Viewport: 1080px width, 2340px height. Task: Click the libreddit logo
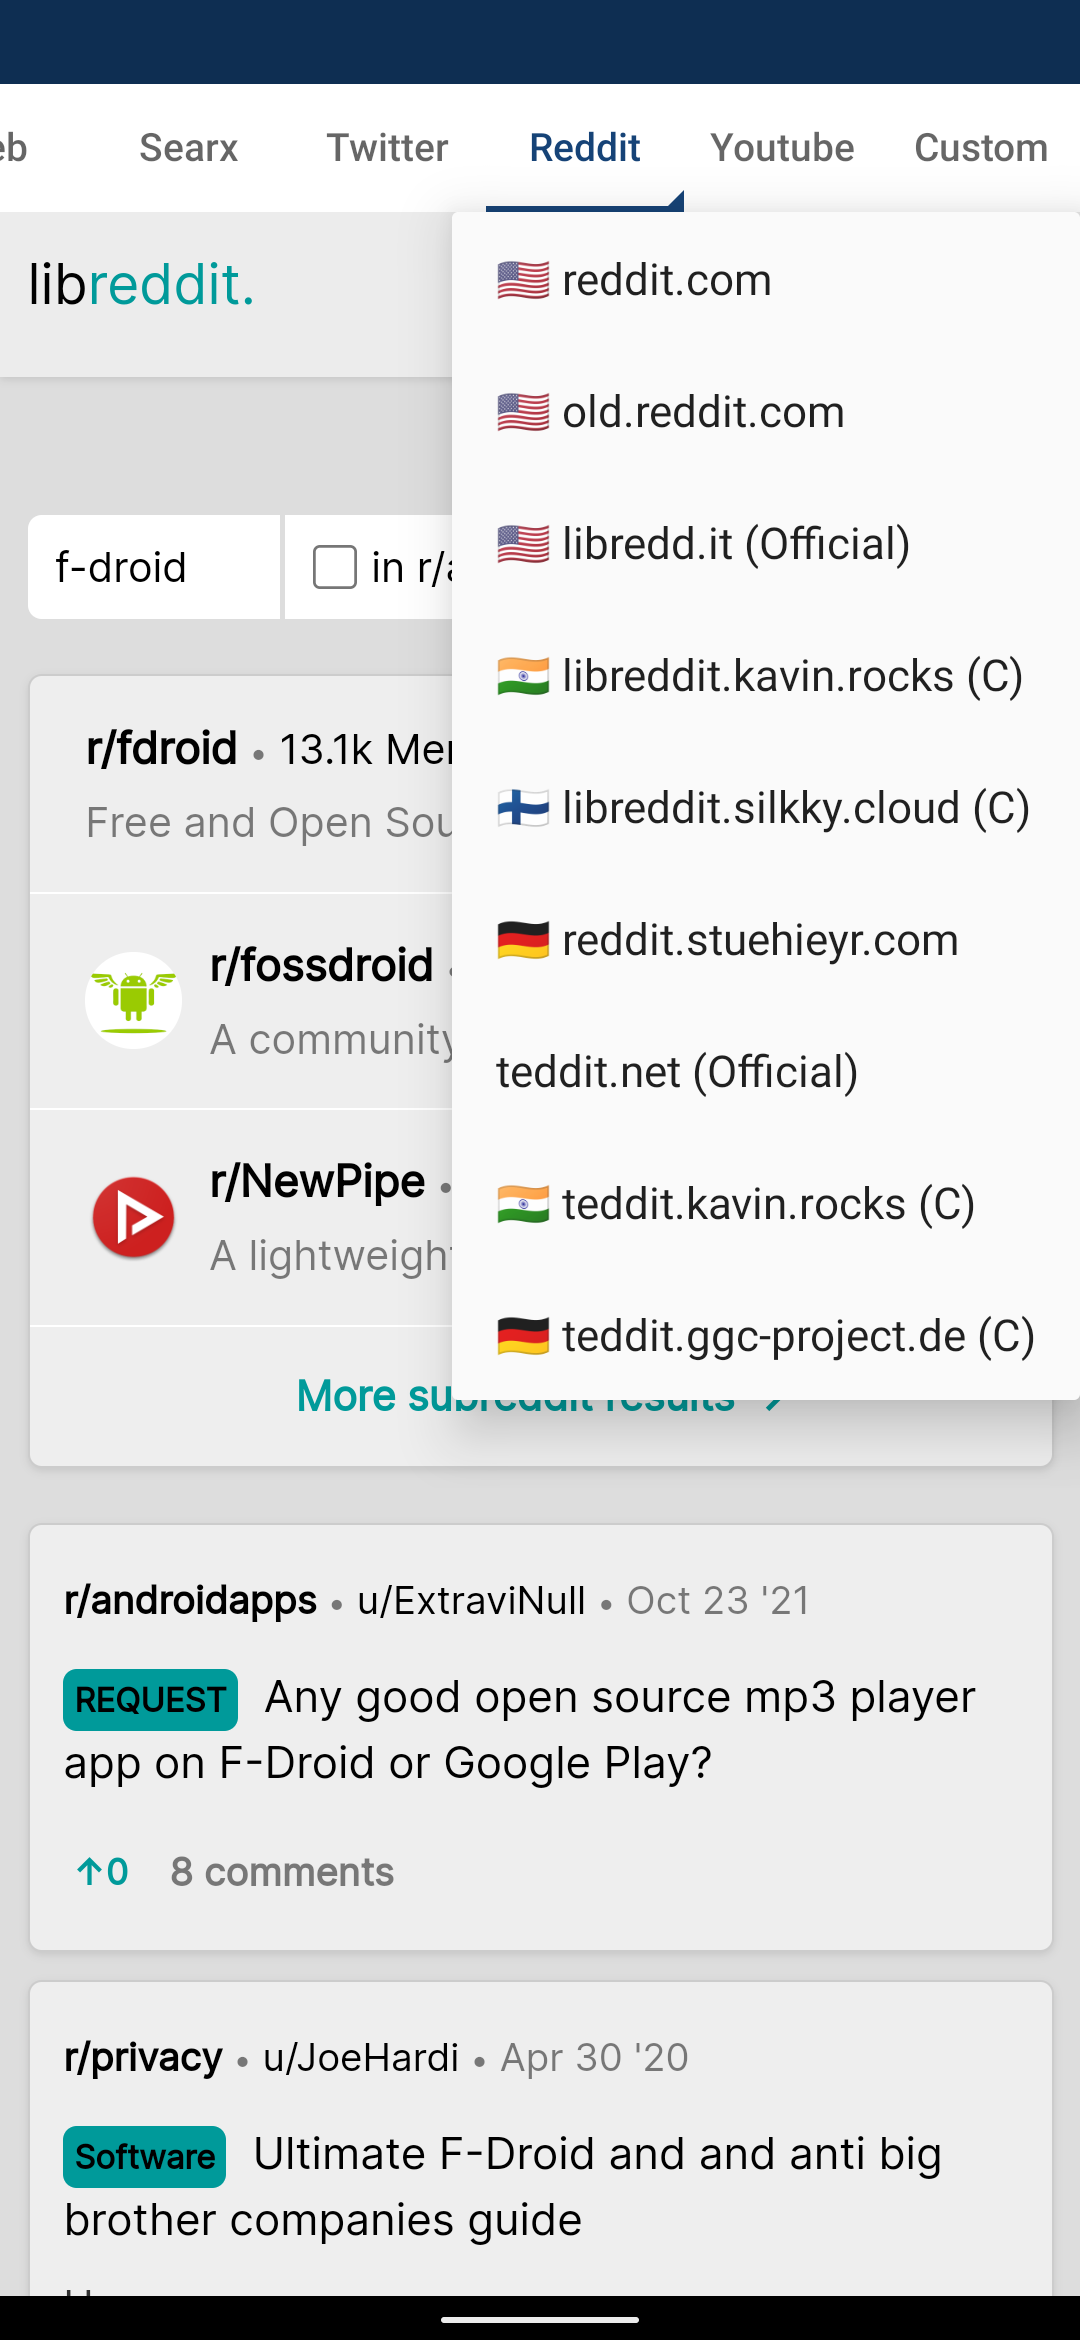(141, 285)
